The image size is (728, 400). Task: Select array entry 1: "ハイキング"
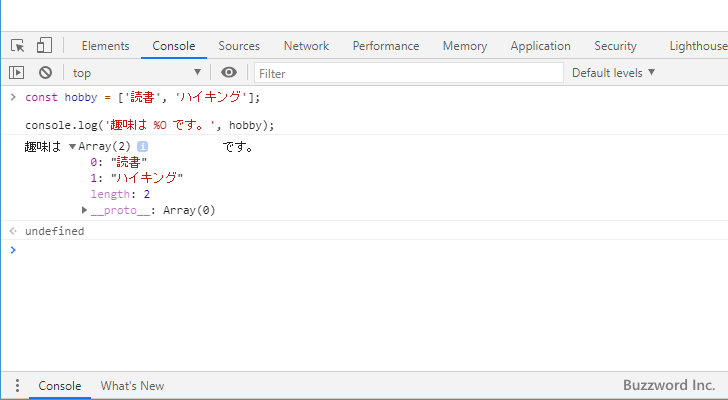(x=136, y=178)
